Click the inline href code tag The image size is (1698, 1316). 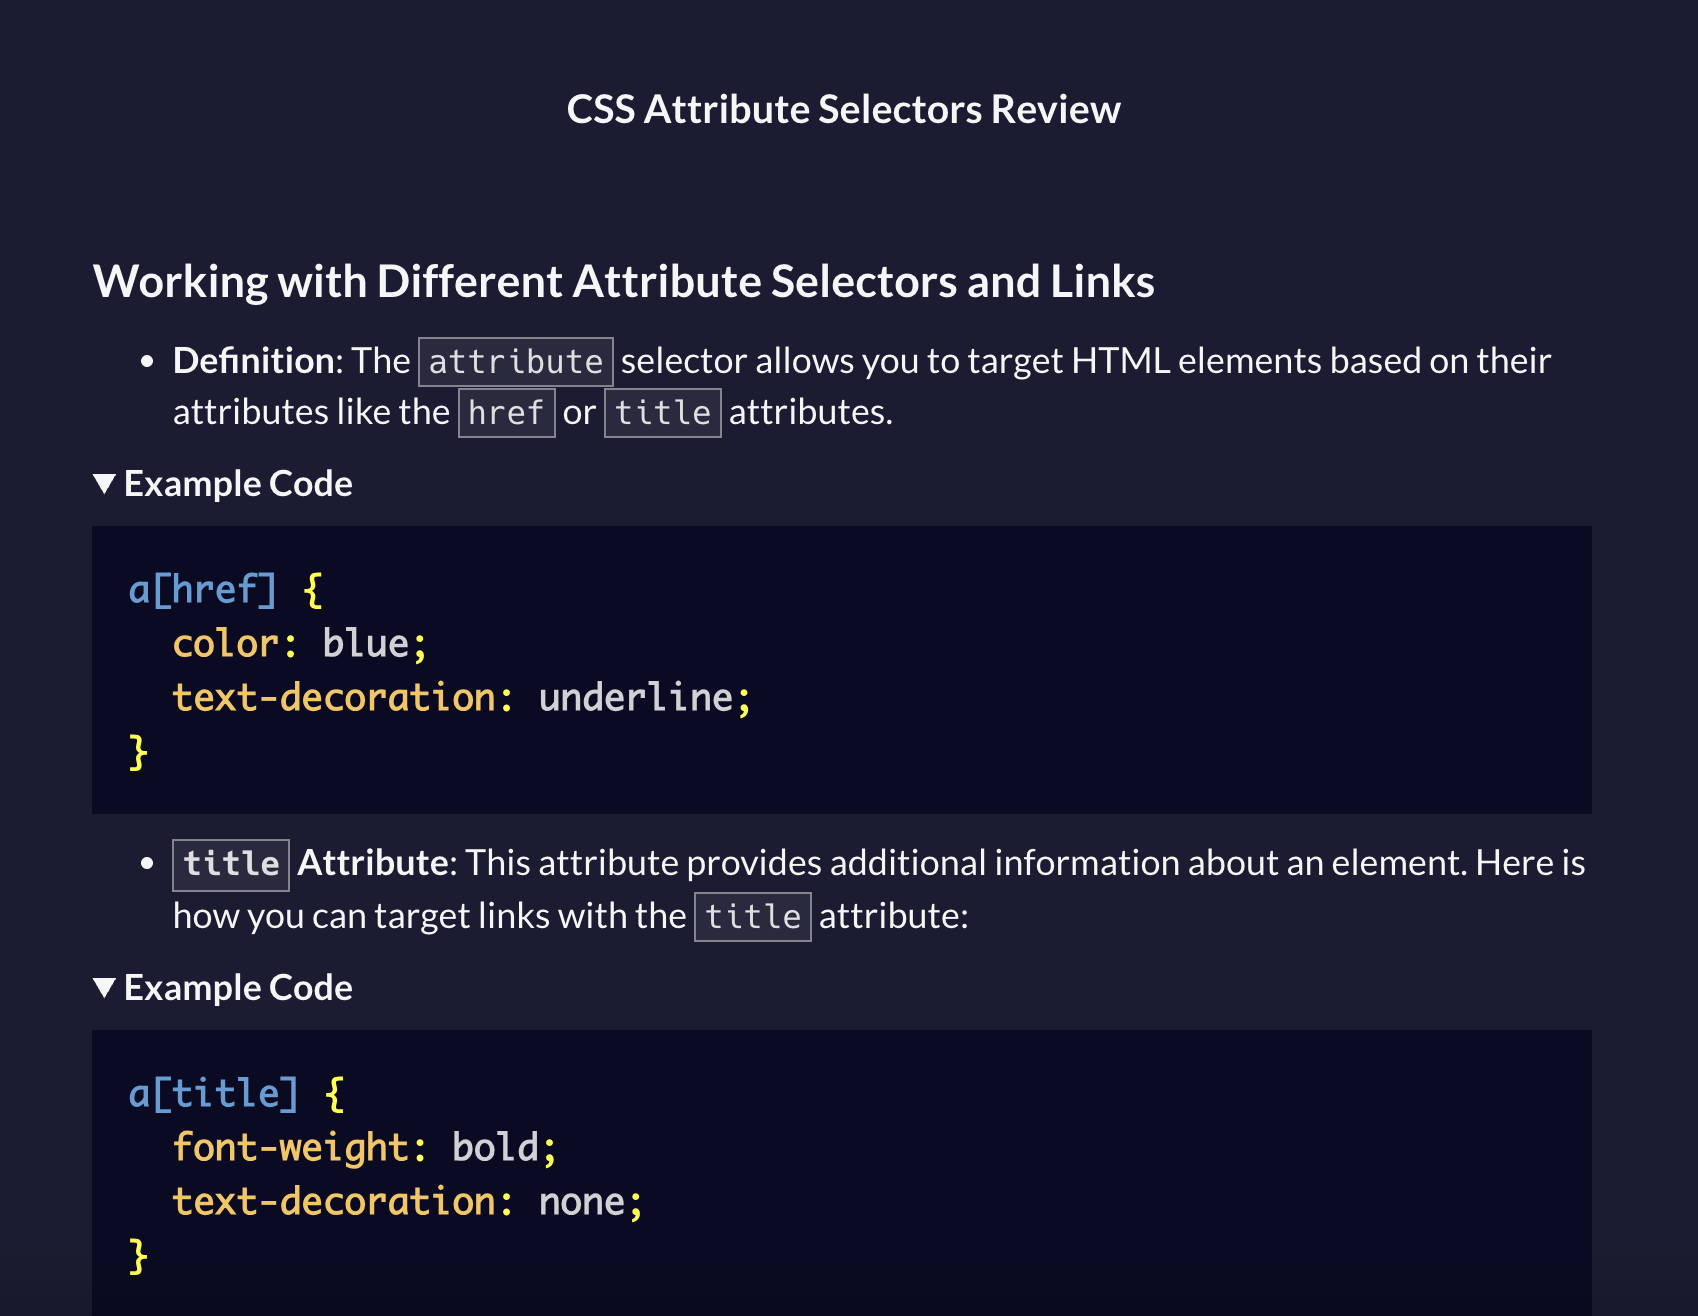click(x=506, y=413)
